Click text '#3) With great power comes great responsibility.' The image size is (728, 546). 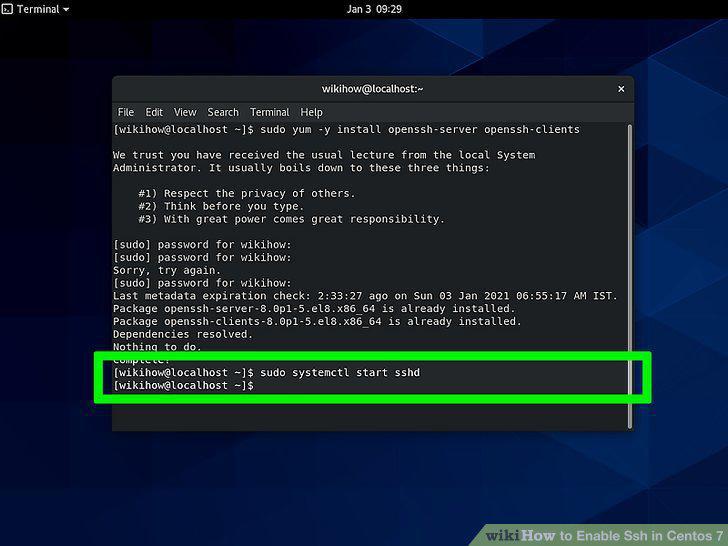point(291,219)
